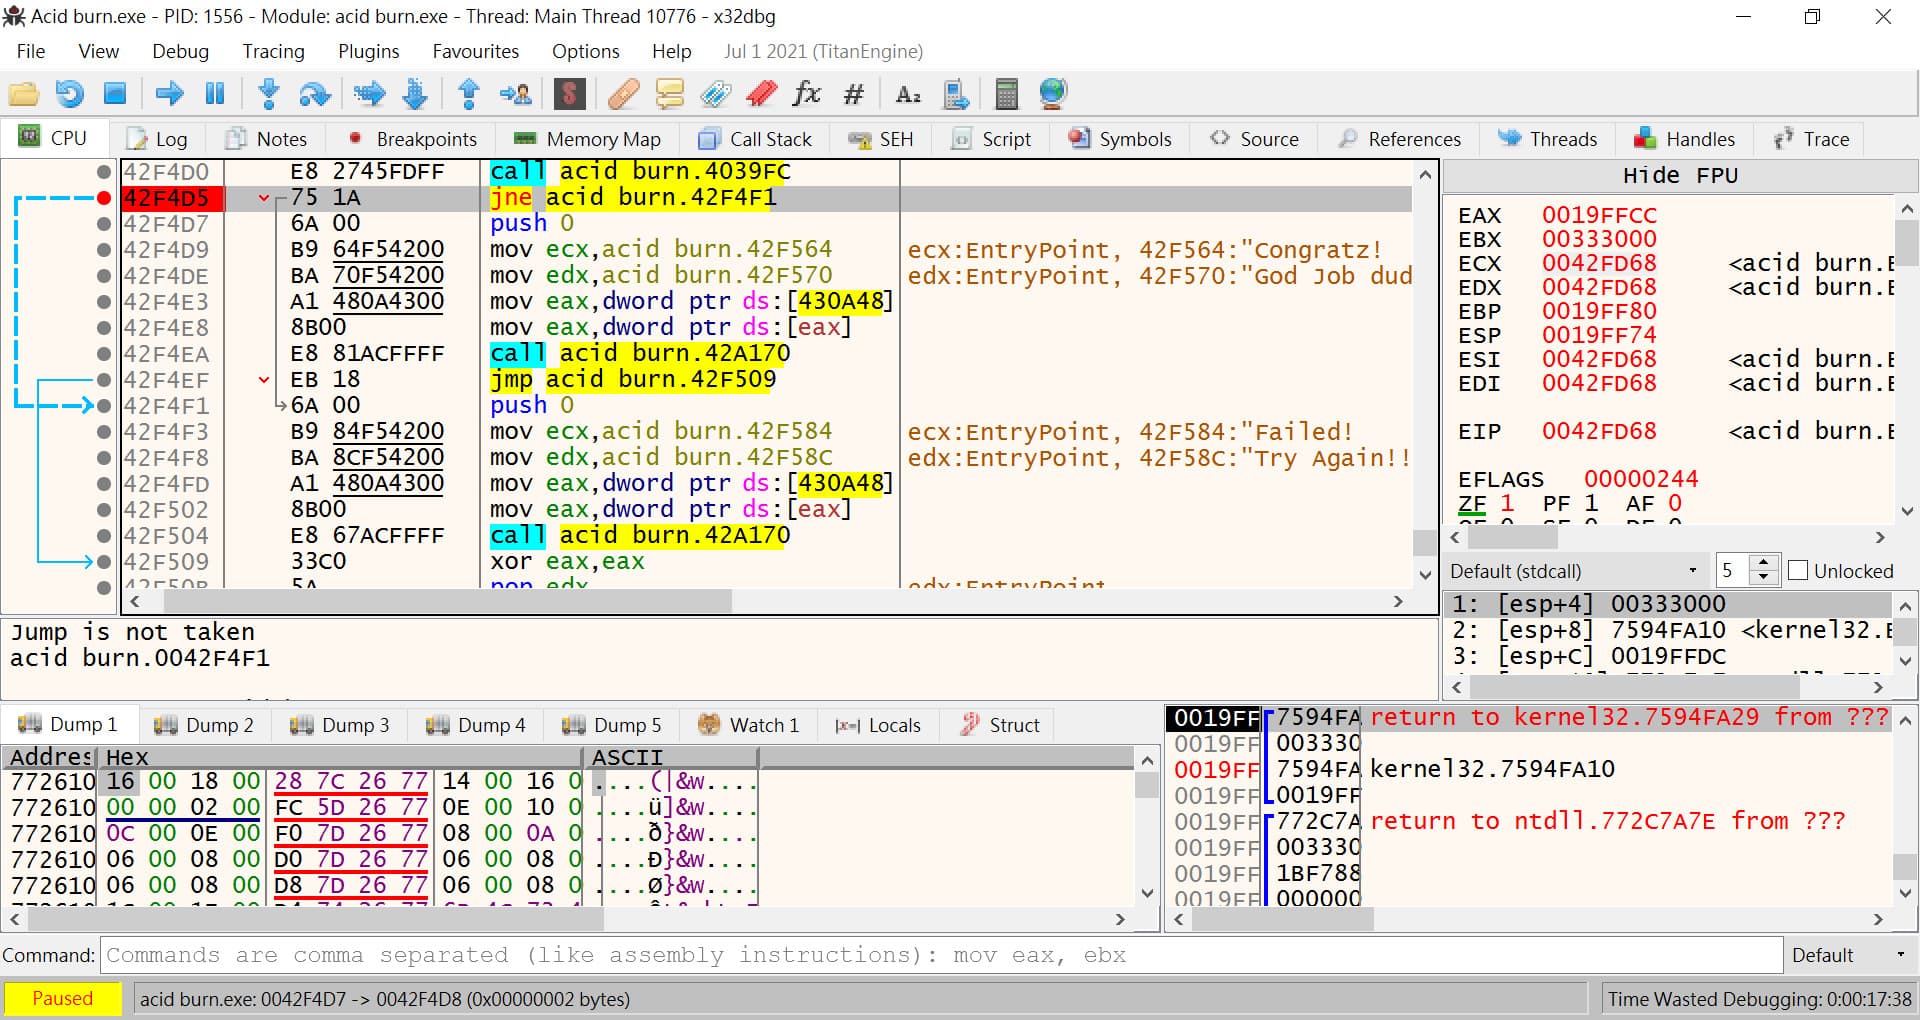
Task: Set a breakpoint bullet at address 42F4EA
Action: click(103, 354)
